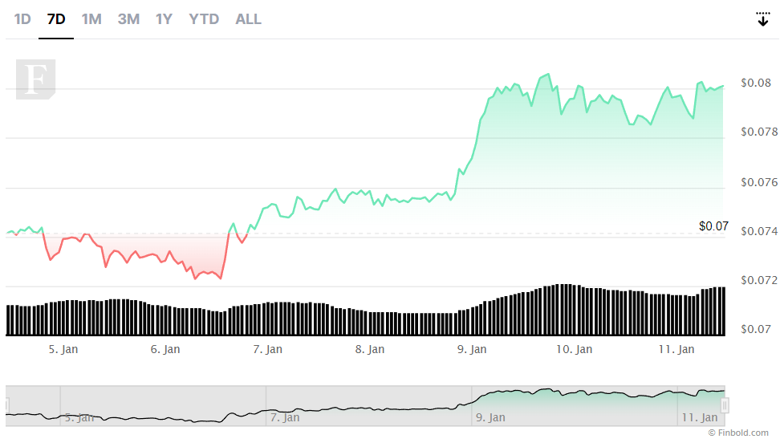Open the 1Y chart view
780x447 pixels.
click(x=164, y=19)
